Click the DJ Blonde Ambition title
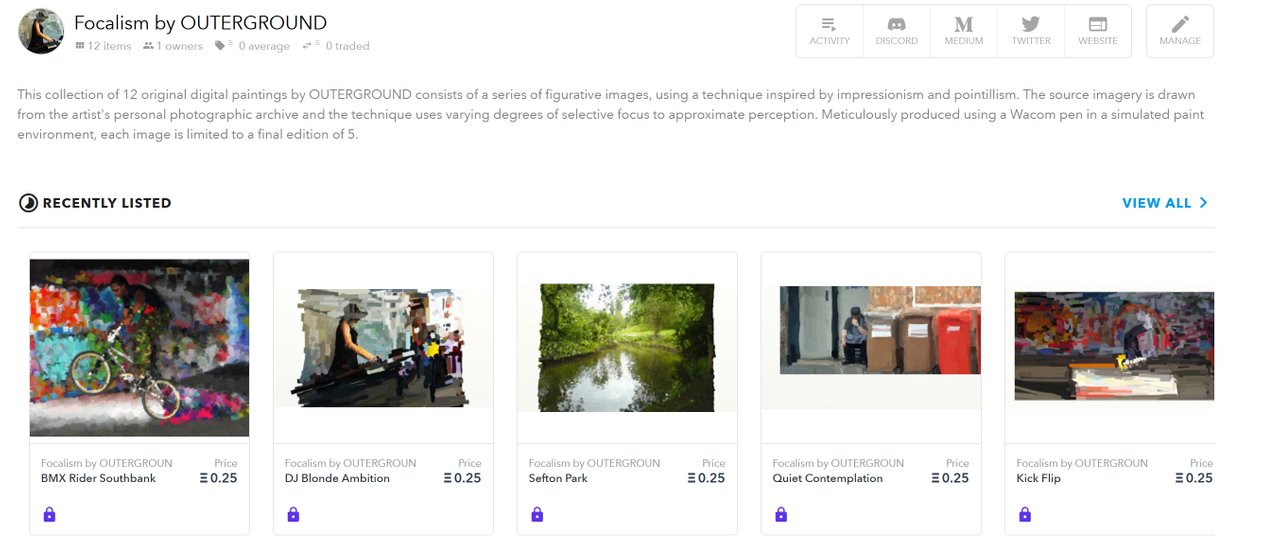The width and height of the screenshot is (1280, 543). point(337,479)
